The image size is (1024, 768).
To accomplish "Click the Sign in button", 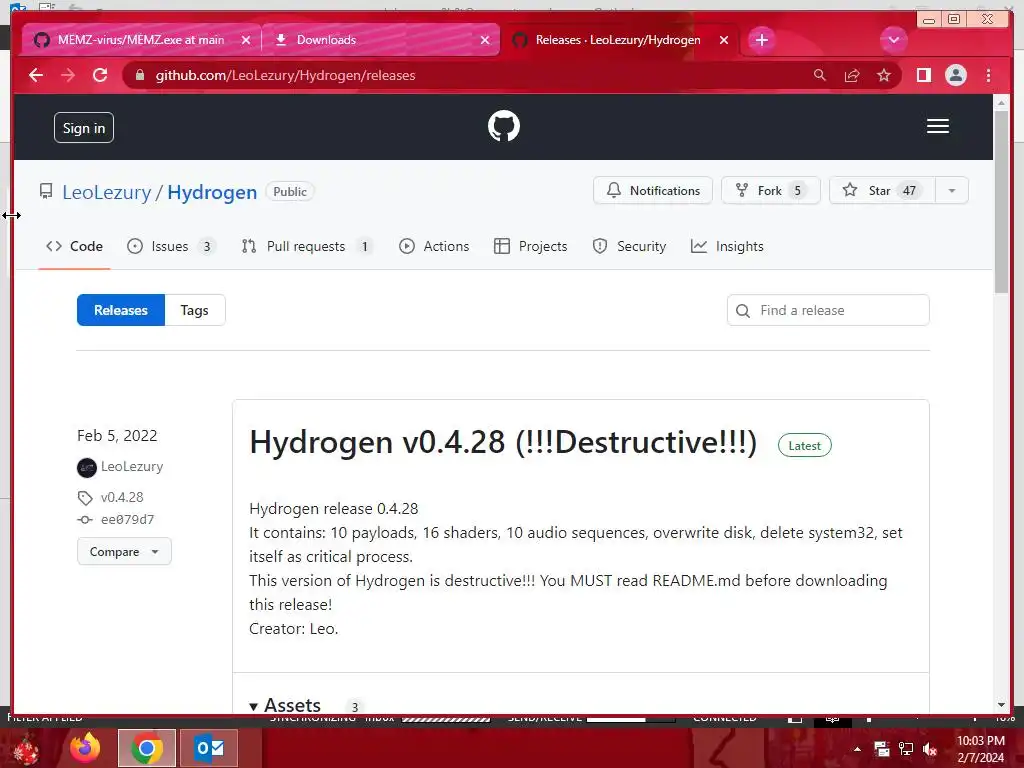I will [x=84, y=128].
